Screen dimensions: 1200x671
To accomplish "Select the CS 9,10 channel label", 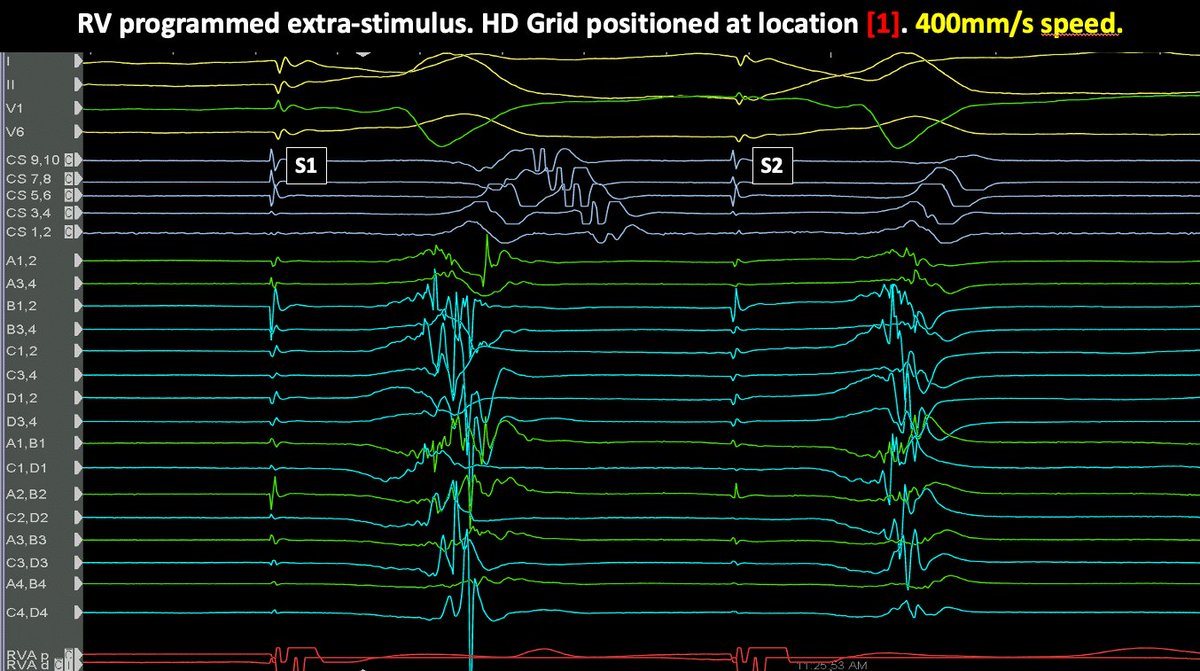I will coord(33,160).
